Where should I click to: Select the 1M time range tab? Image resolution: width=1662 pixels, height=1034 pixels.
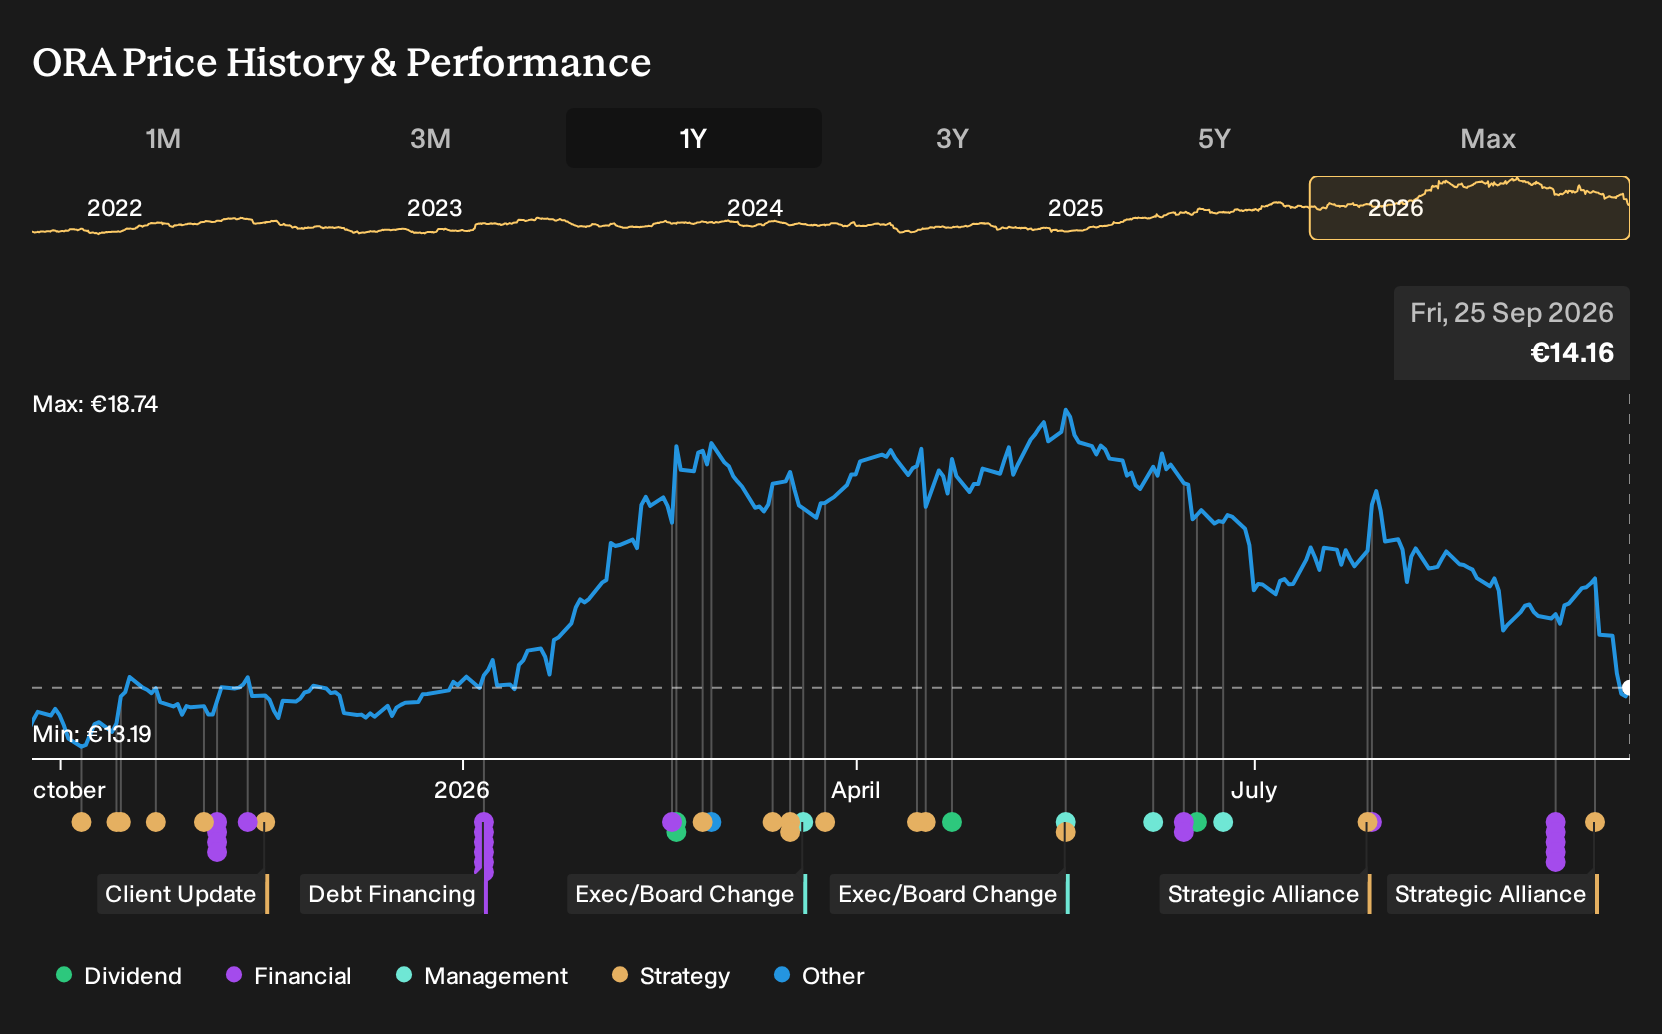163,139
